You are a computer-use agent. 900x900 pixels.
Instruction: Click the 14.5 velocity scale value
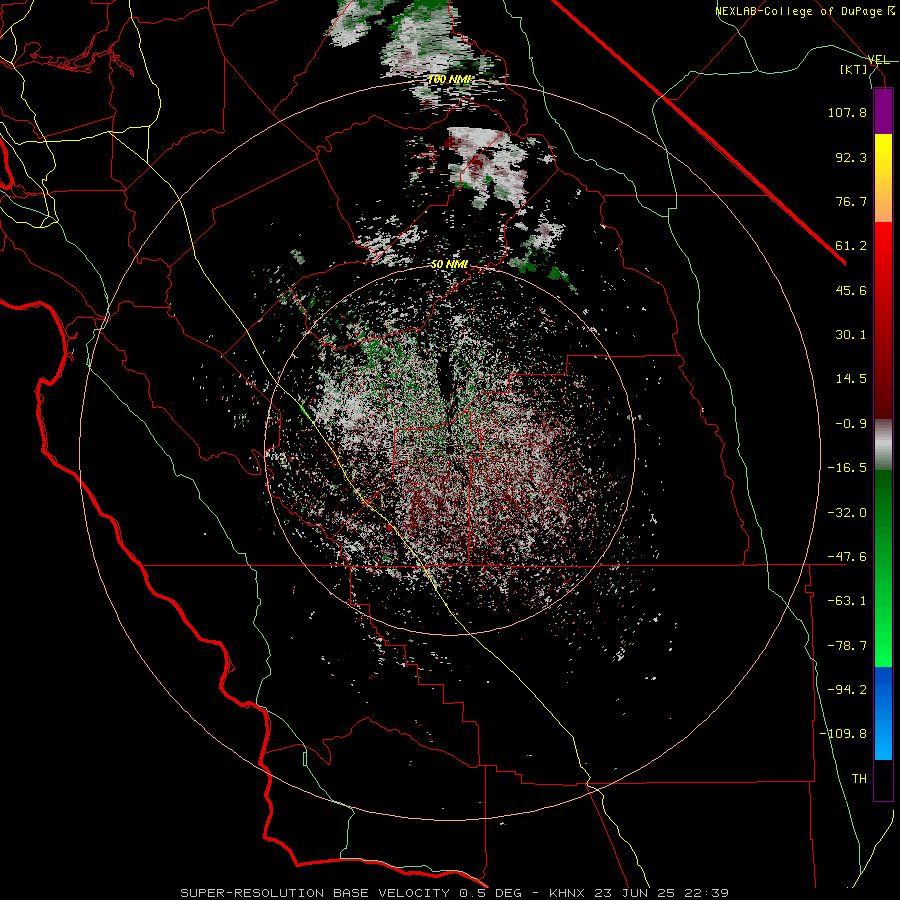[851, 379]
